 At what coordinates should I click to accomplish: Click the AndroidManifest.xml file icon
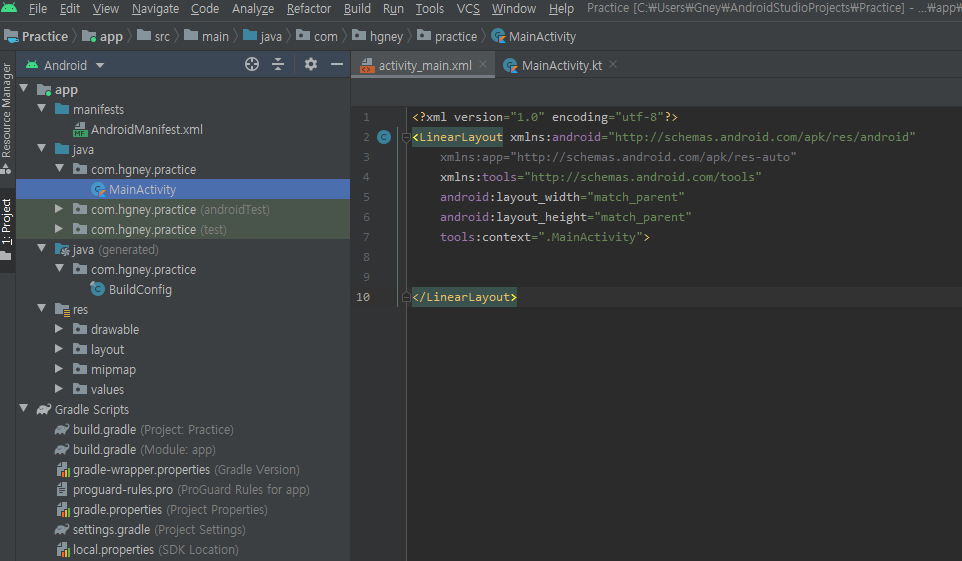80,130
